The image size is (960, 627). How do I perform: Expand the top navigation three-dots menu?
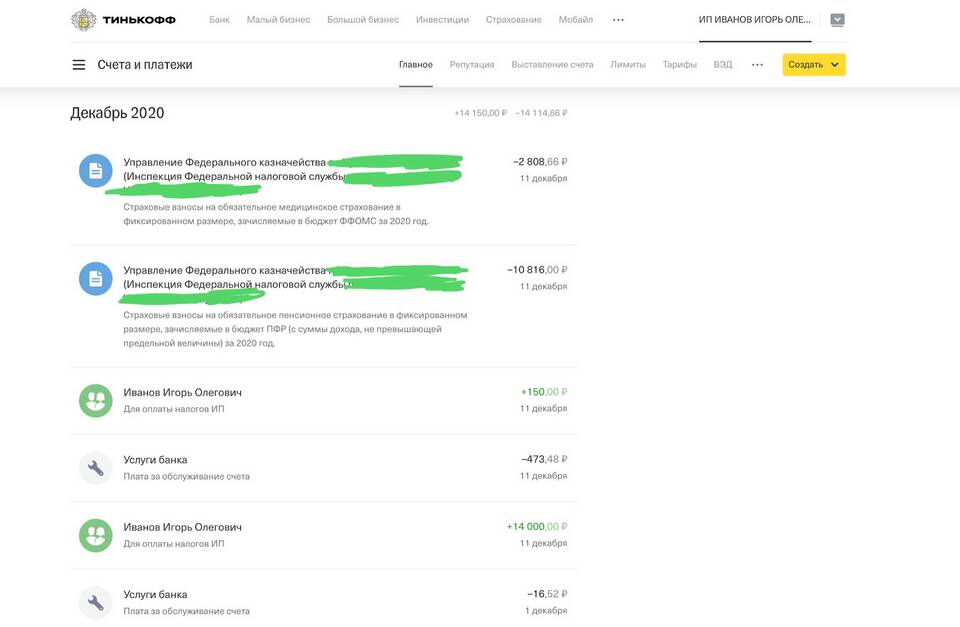coord(618,20)
